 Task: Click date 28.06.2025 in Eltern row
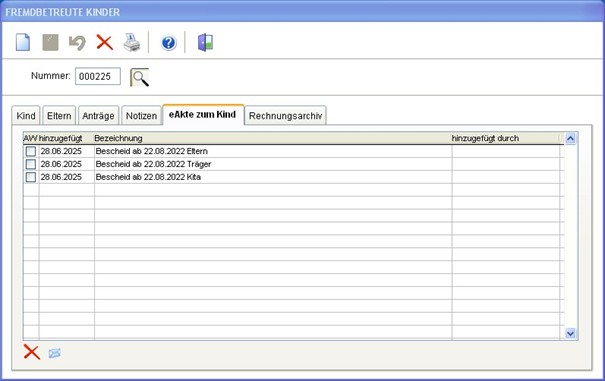[x=61, y=151]
